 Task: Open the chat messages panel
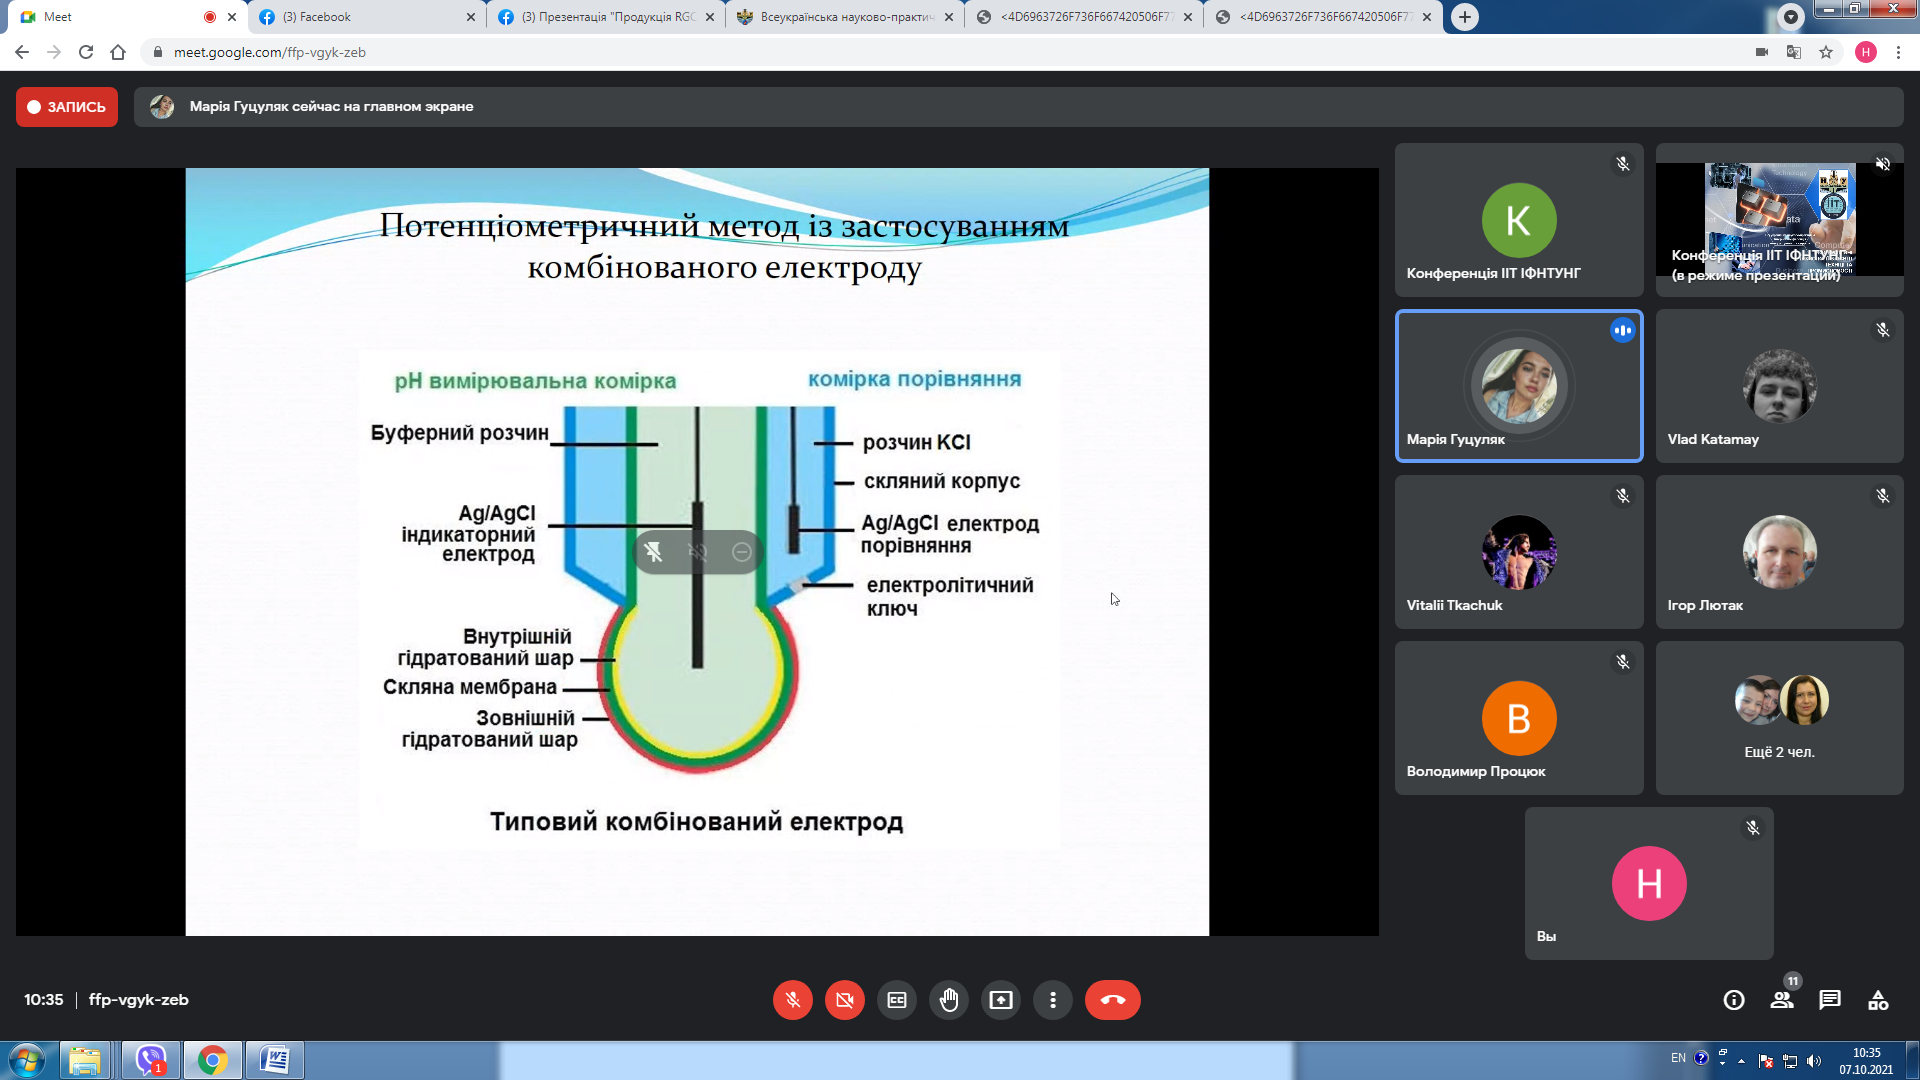(x=1830, y=1000)
